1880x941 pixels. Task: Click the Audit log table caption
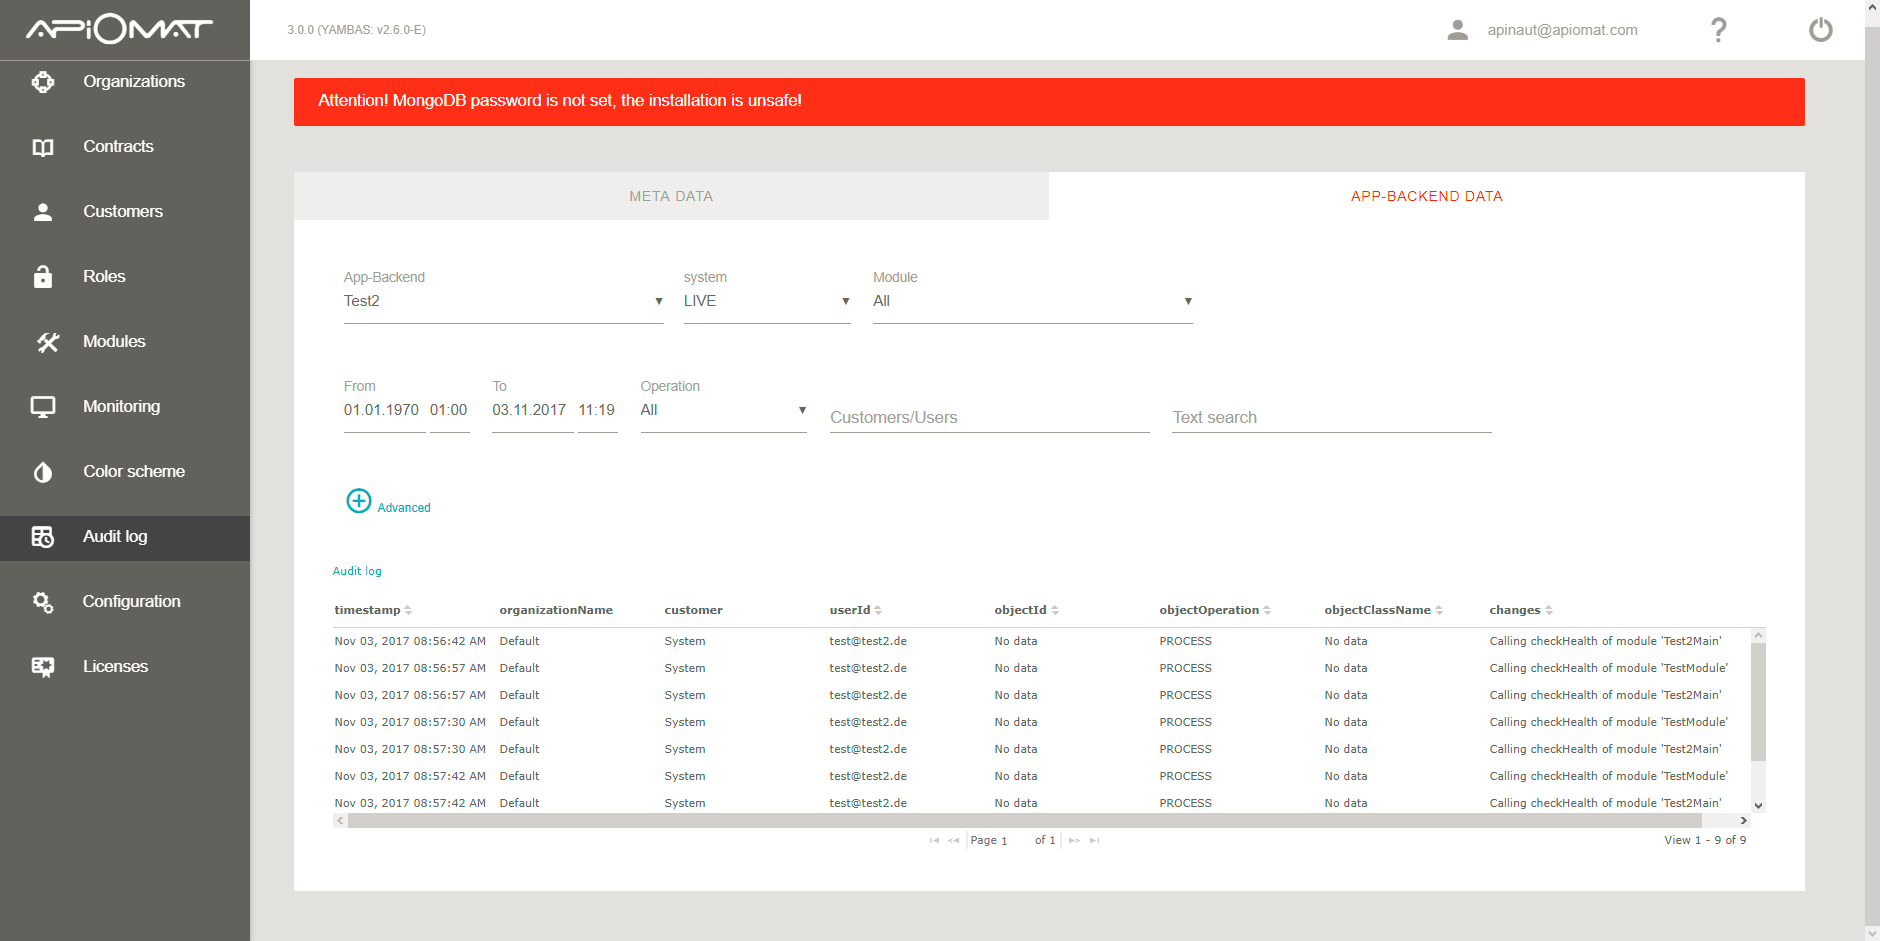pyautogui.click(x=357, y=572)
